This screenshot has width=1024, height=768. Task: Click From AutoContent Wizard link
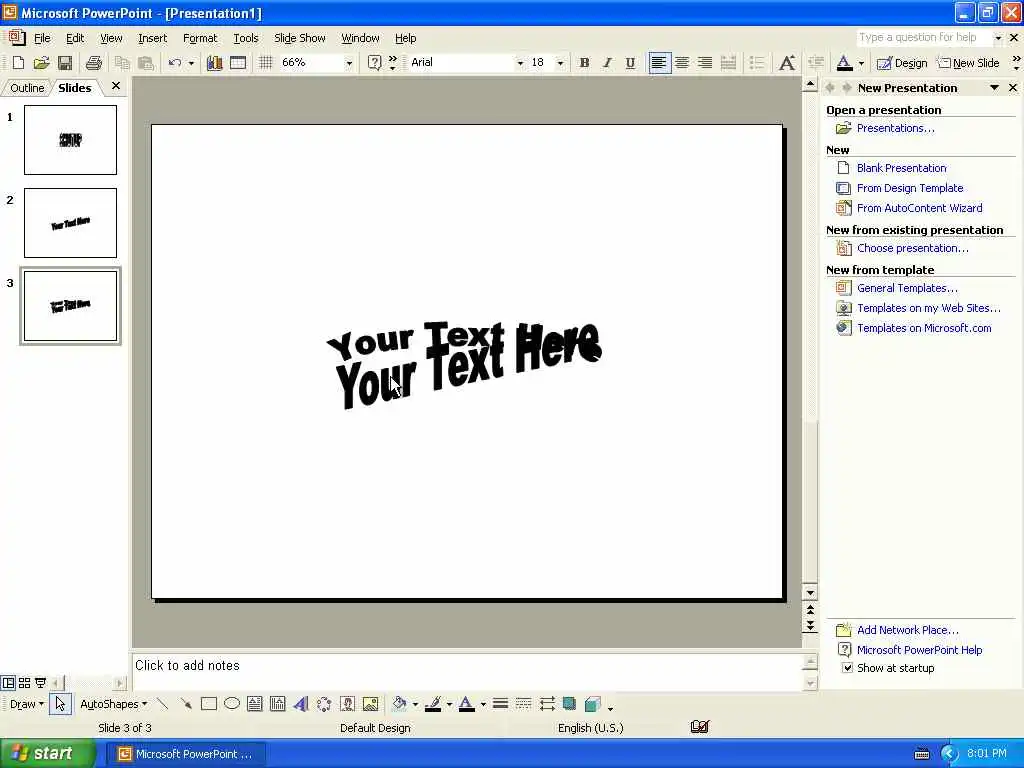point(919,208)
